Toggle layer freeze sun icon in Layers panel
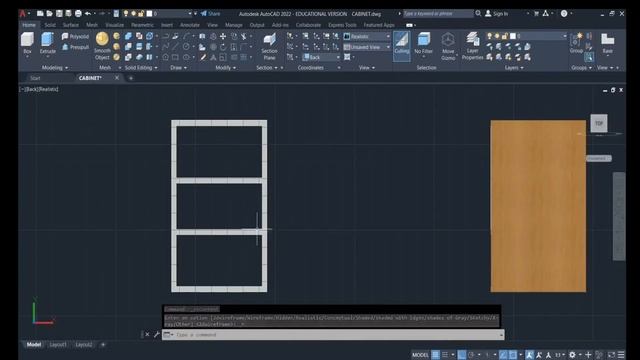 pos(497,36)
